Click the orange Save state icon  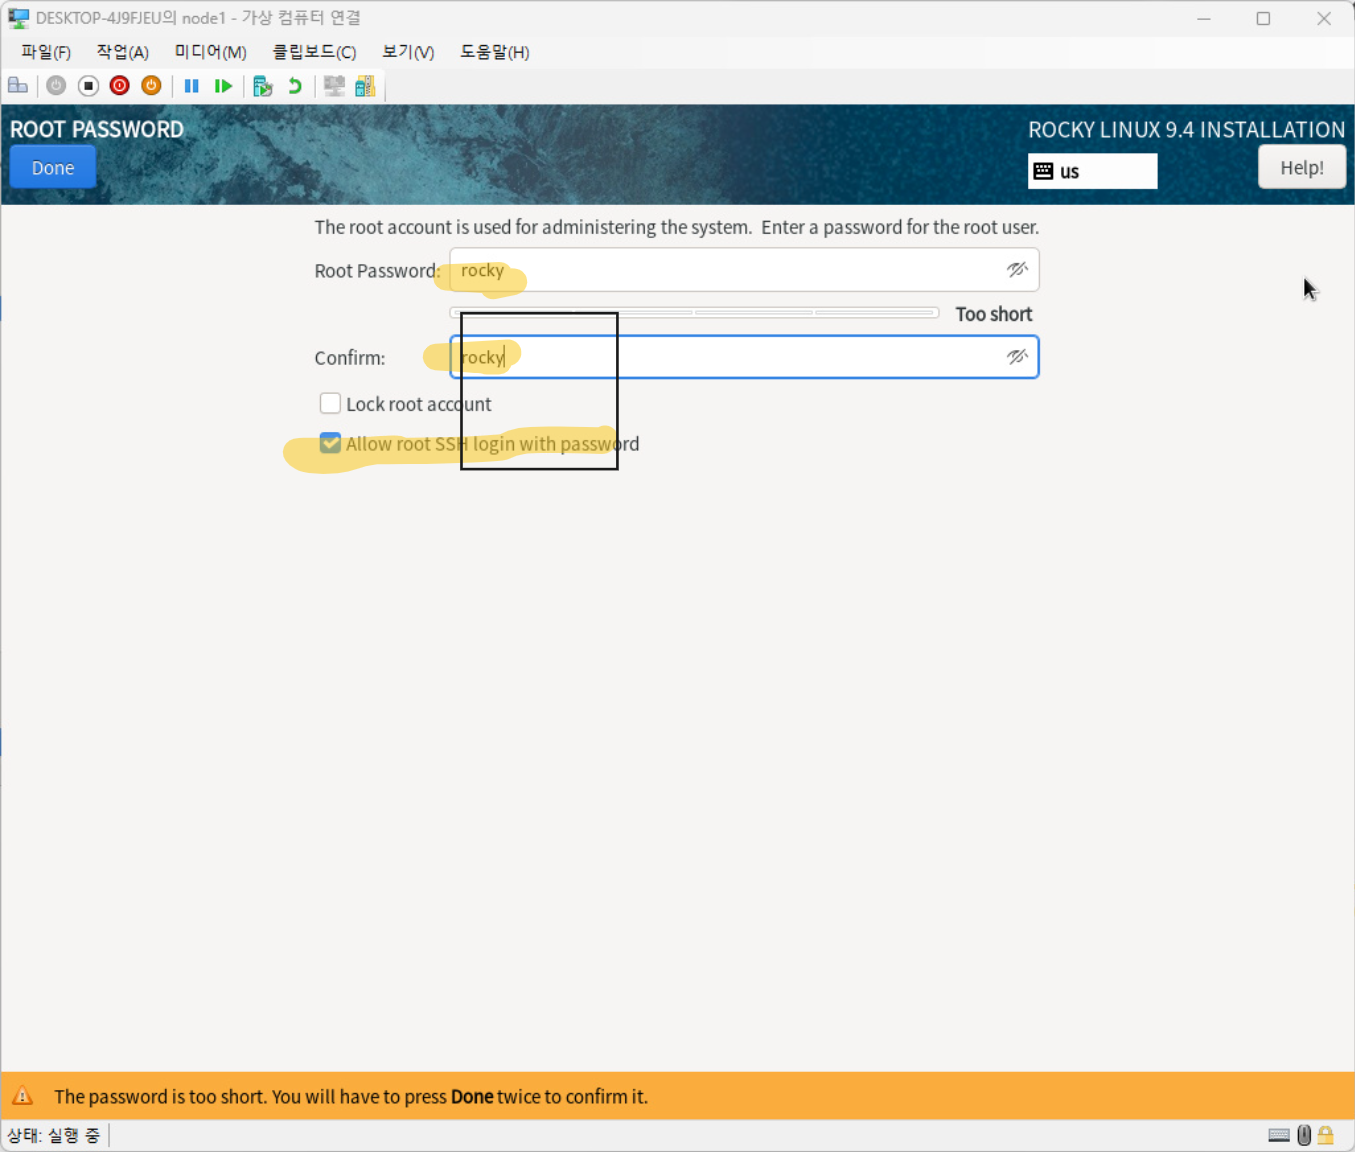tap(151, 86)
